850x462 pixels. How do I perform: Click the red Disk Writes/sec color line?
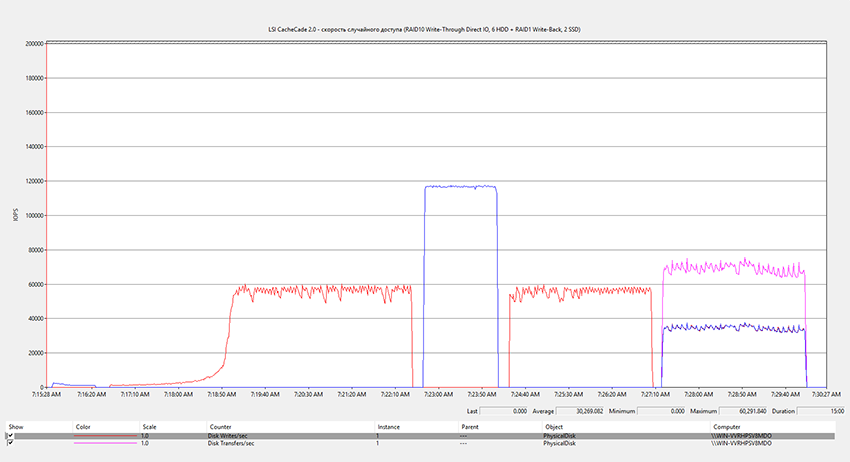[x=105, y=436]
